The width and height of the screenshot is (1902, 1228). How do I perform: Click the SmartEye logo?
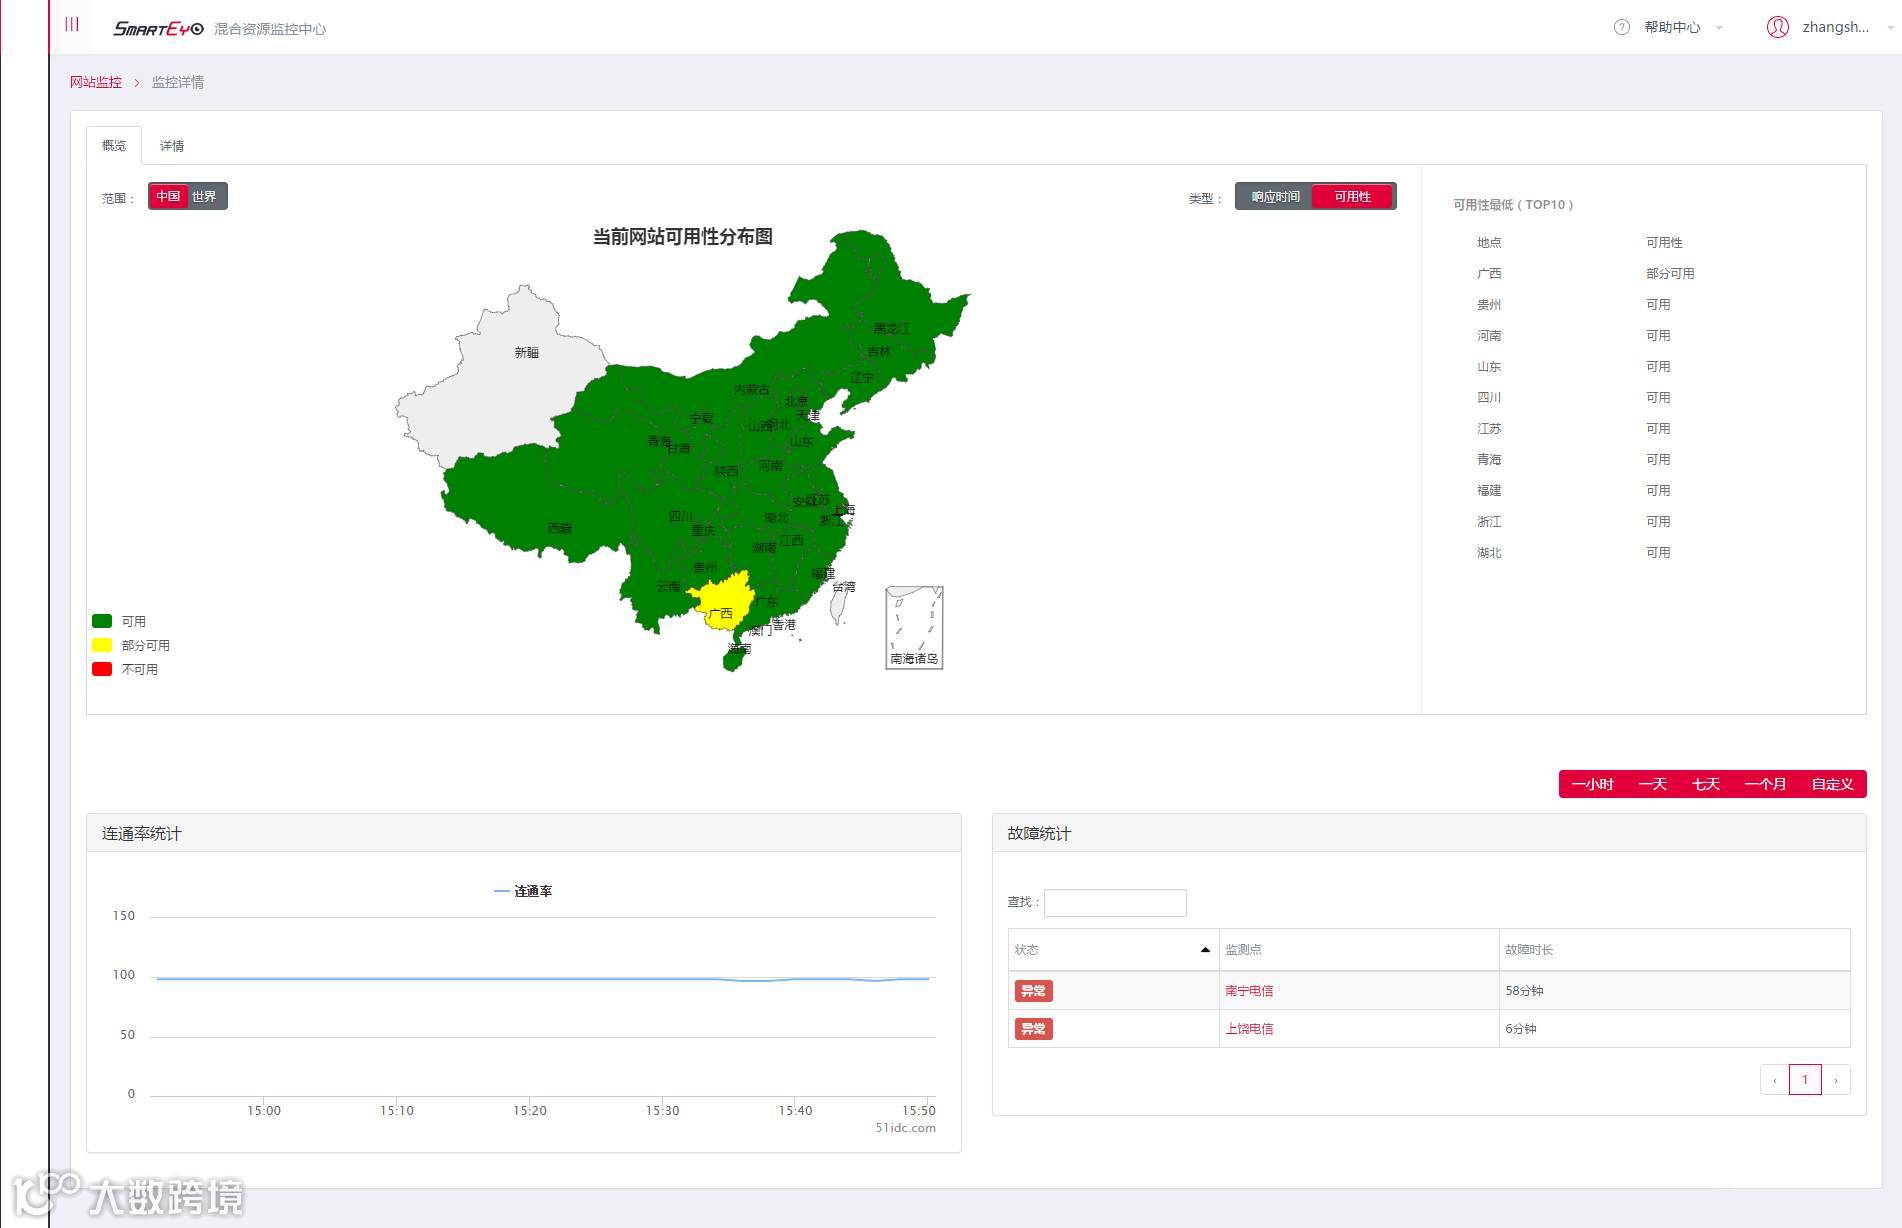158,28
